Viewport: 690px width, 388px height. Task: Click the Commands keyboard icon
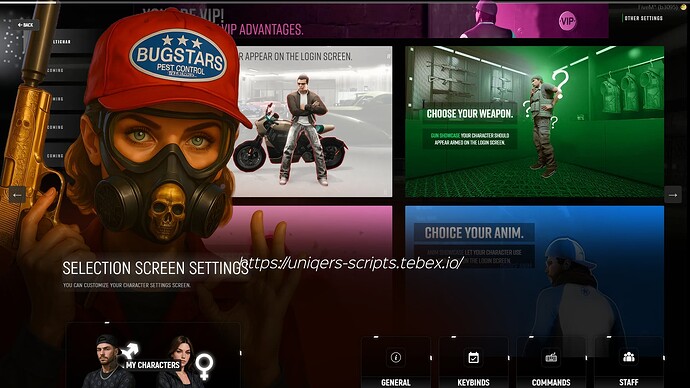pos(551,357)
